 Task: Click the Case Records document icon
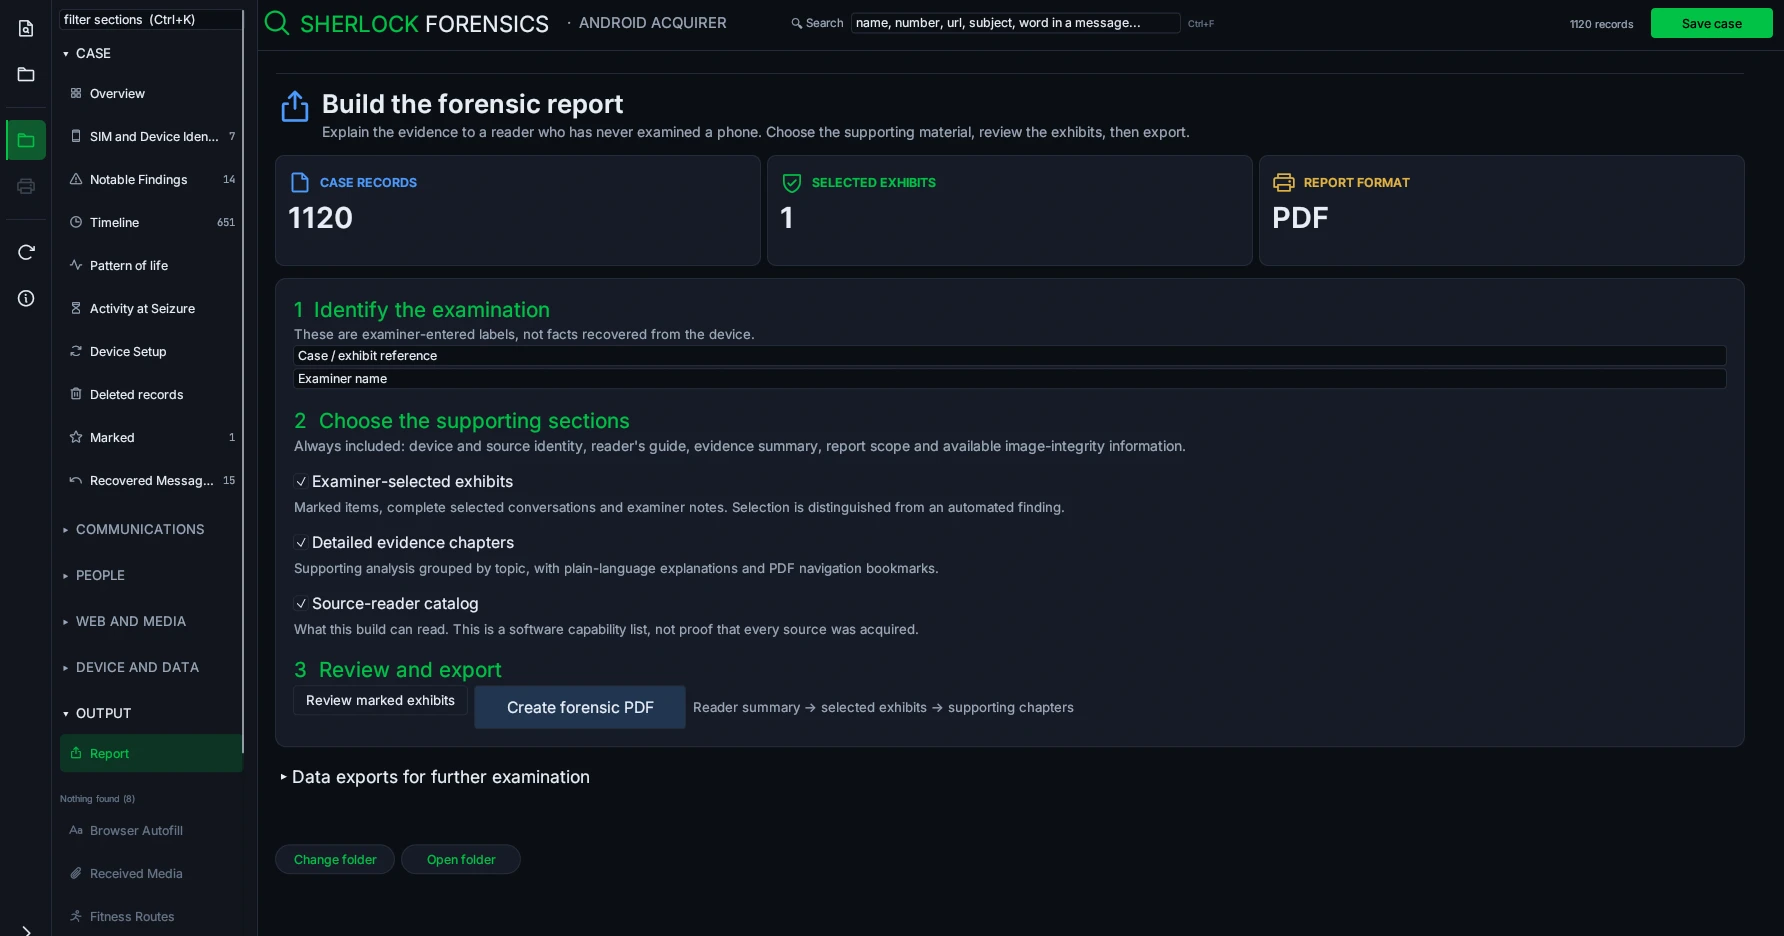[300, 182]
